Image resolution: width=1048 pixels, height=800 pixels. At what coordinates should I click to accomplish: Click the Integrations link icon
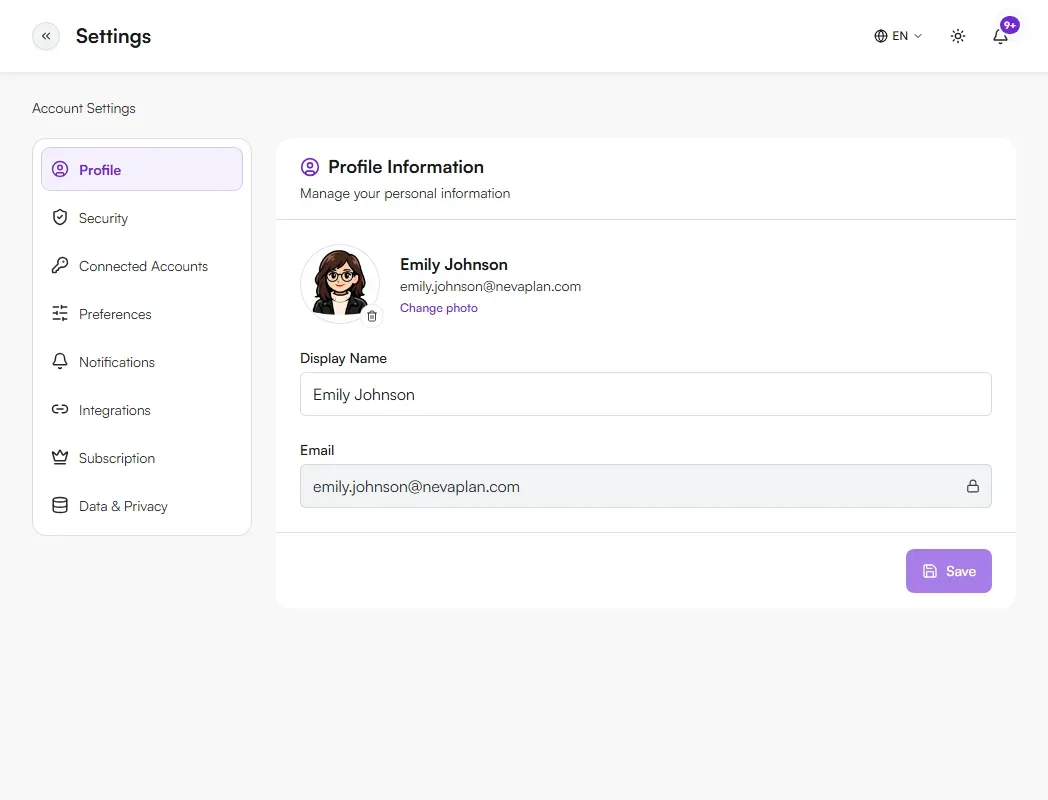(x=60, y=409)
